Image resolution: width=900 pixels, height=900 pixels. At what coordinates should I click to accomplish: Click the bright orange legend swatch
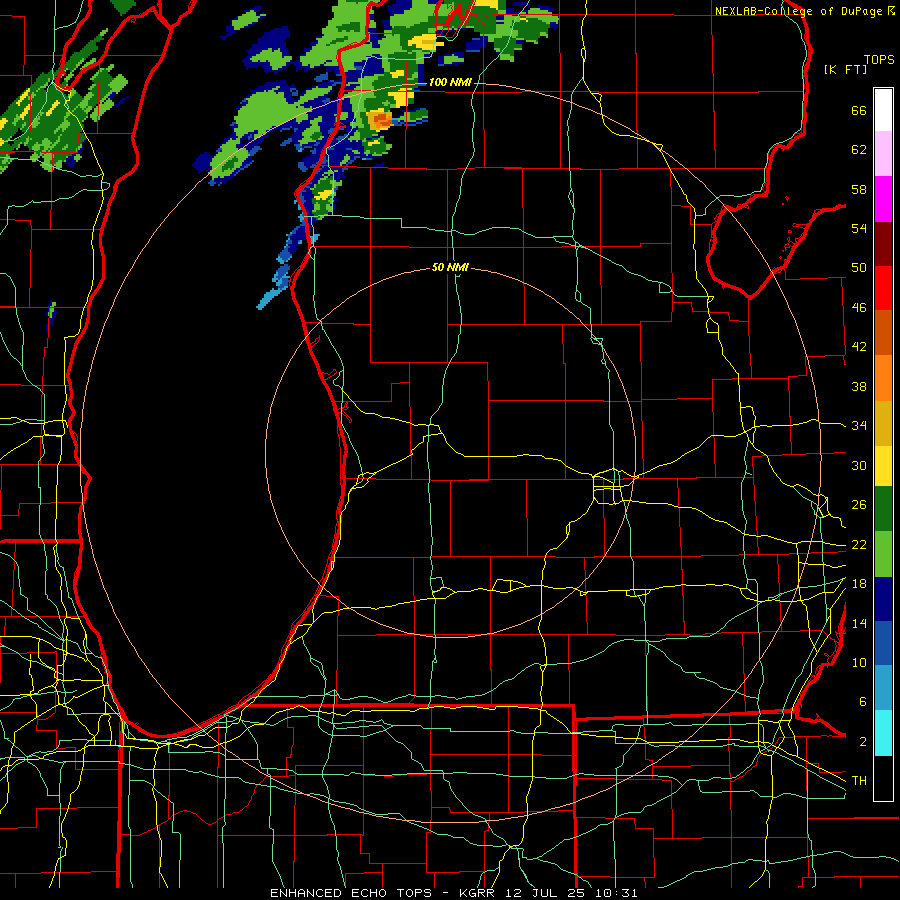883,378
